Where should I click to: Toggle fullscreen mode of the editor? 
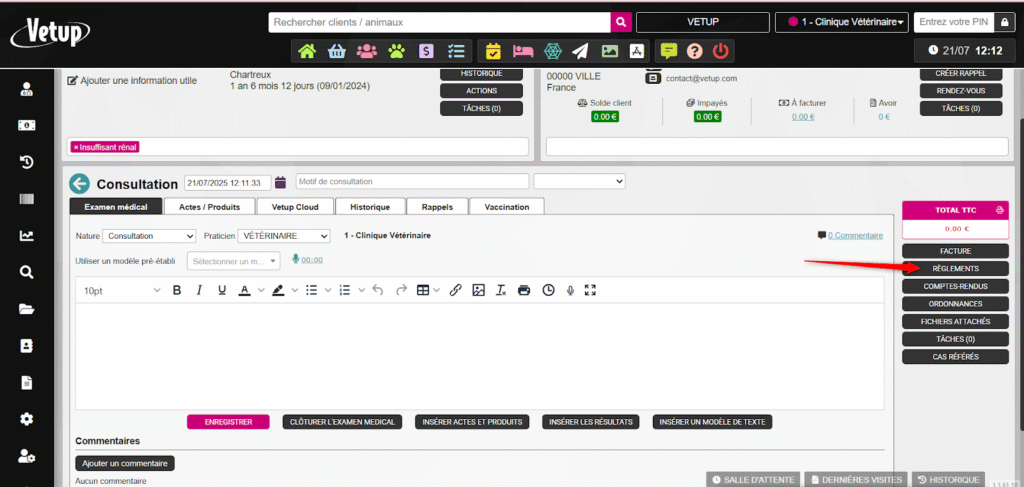point(590,290)
